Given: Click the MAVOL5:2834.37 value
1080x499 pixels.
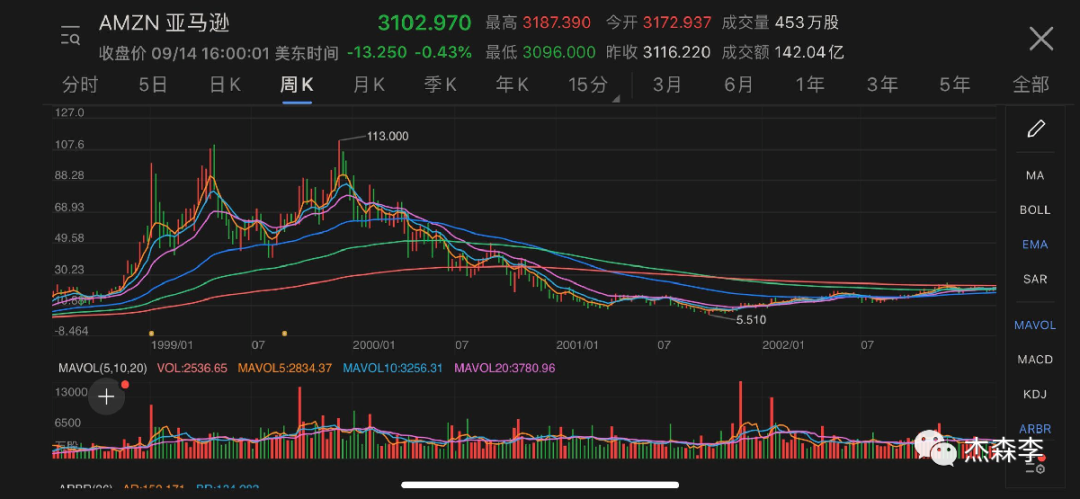Looking at the screenshot, I should coord(284,369).
